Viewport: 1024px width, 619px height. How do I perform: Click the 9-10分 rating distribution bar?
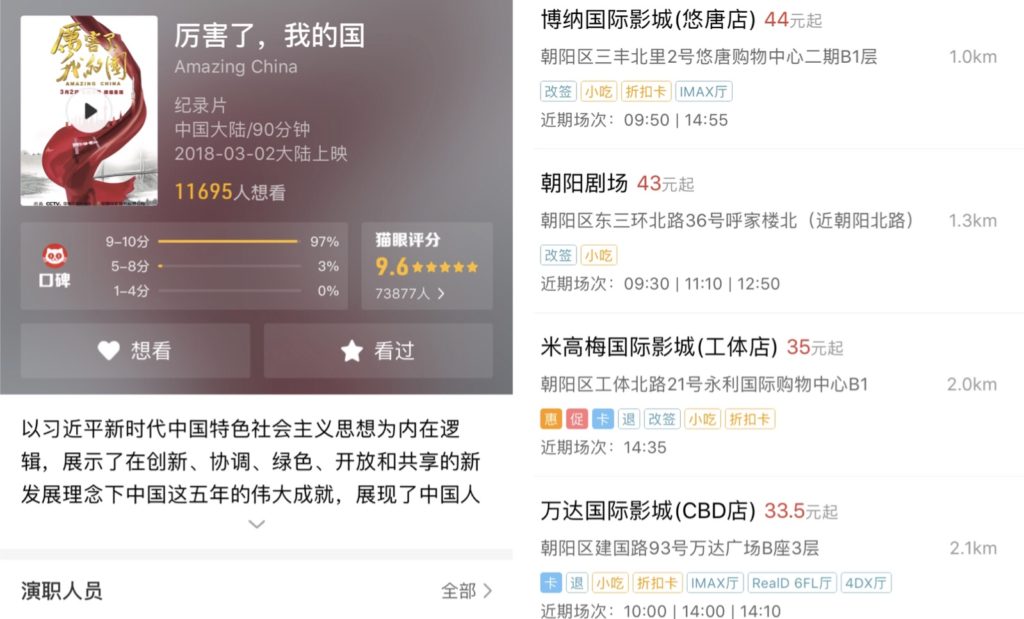point(228,242)
